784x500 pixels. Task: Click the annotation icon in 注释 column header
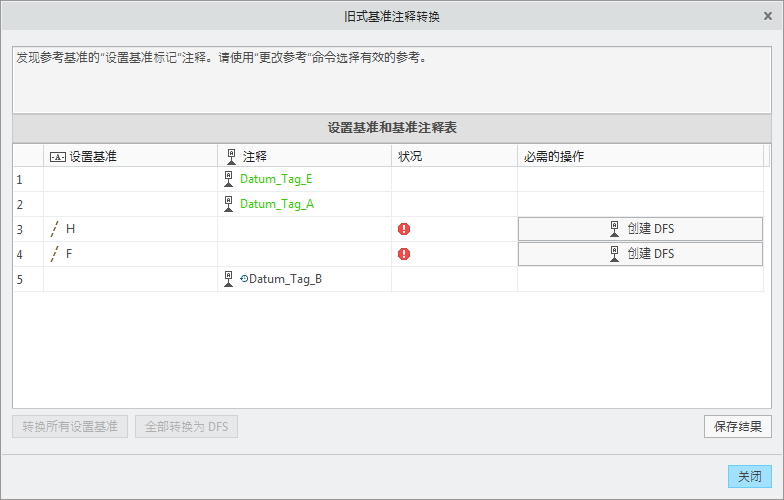point(231,156)
